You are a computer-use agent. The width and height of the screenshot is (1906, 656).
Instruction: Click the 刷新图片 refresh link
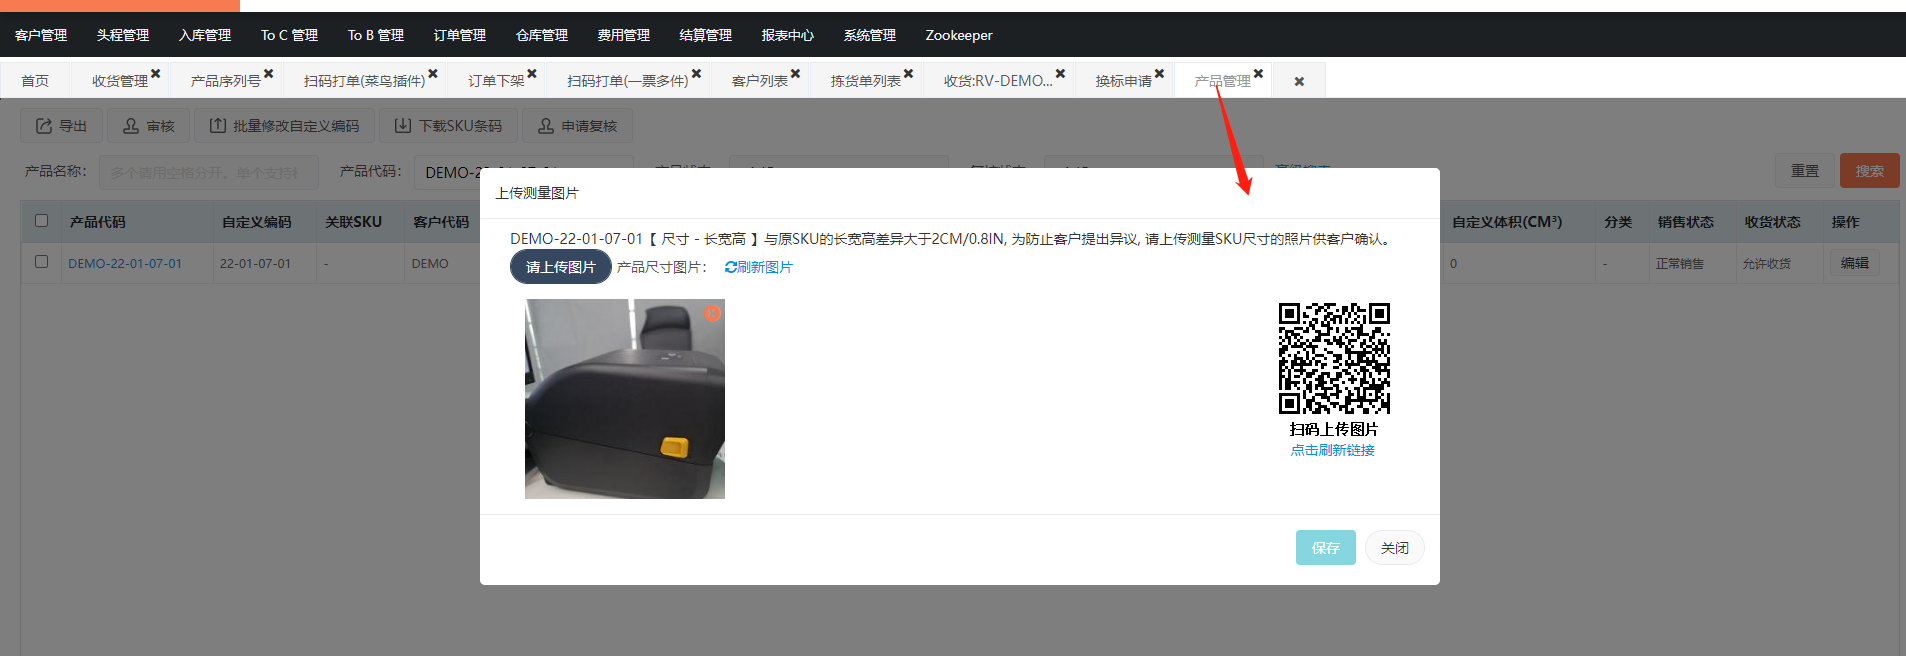point(759,267)
